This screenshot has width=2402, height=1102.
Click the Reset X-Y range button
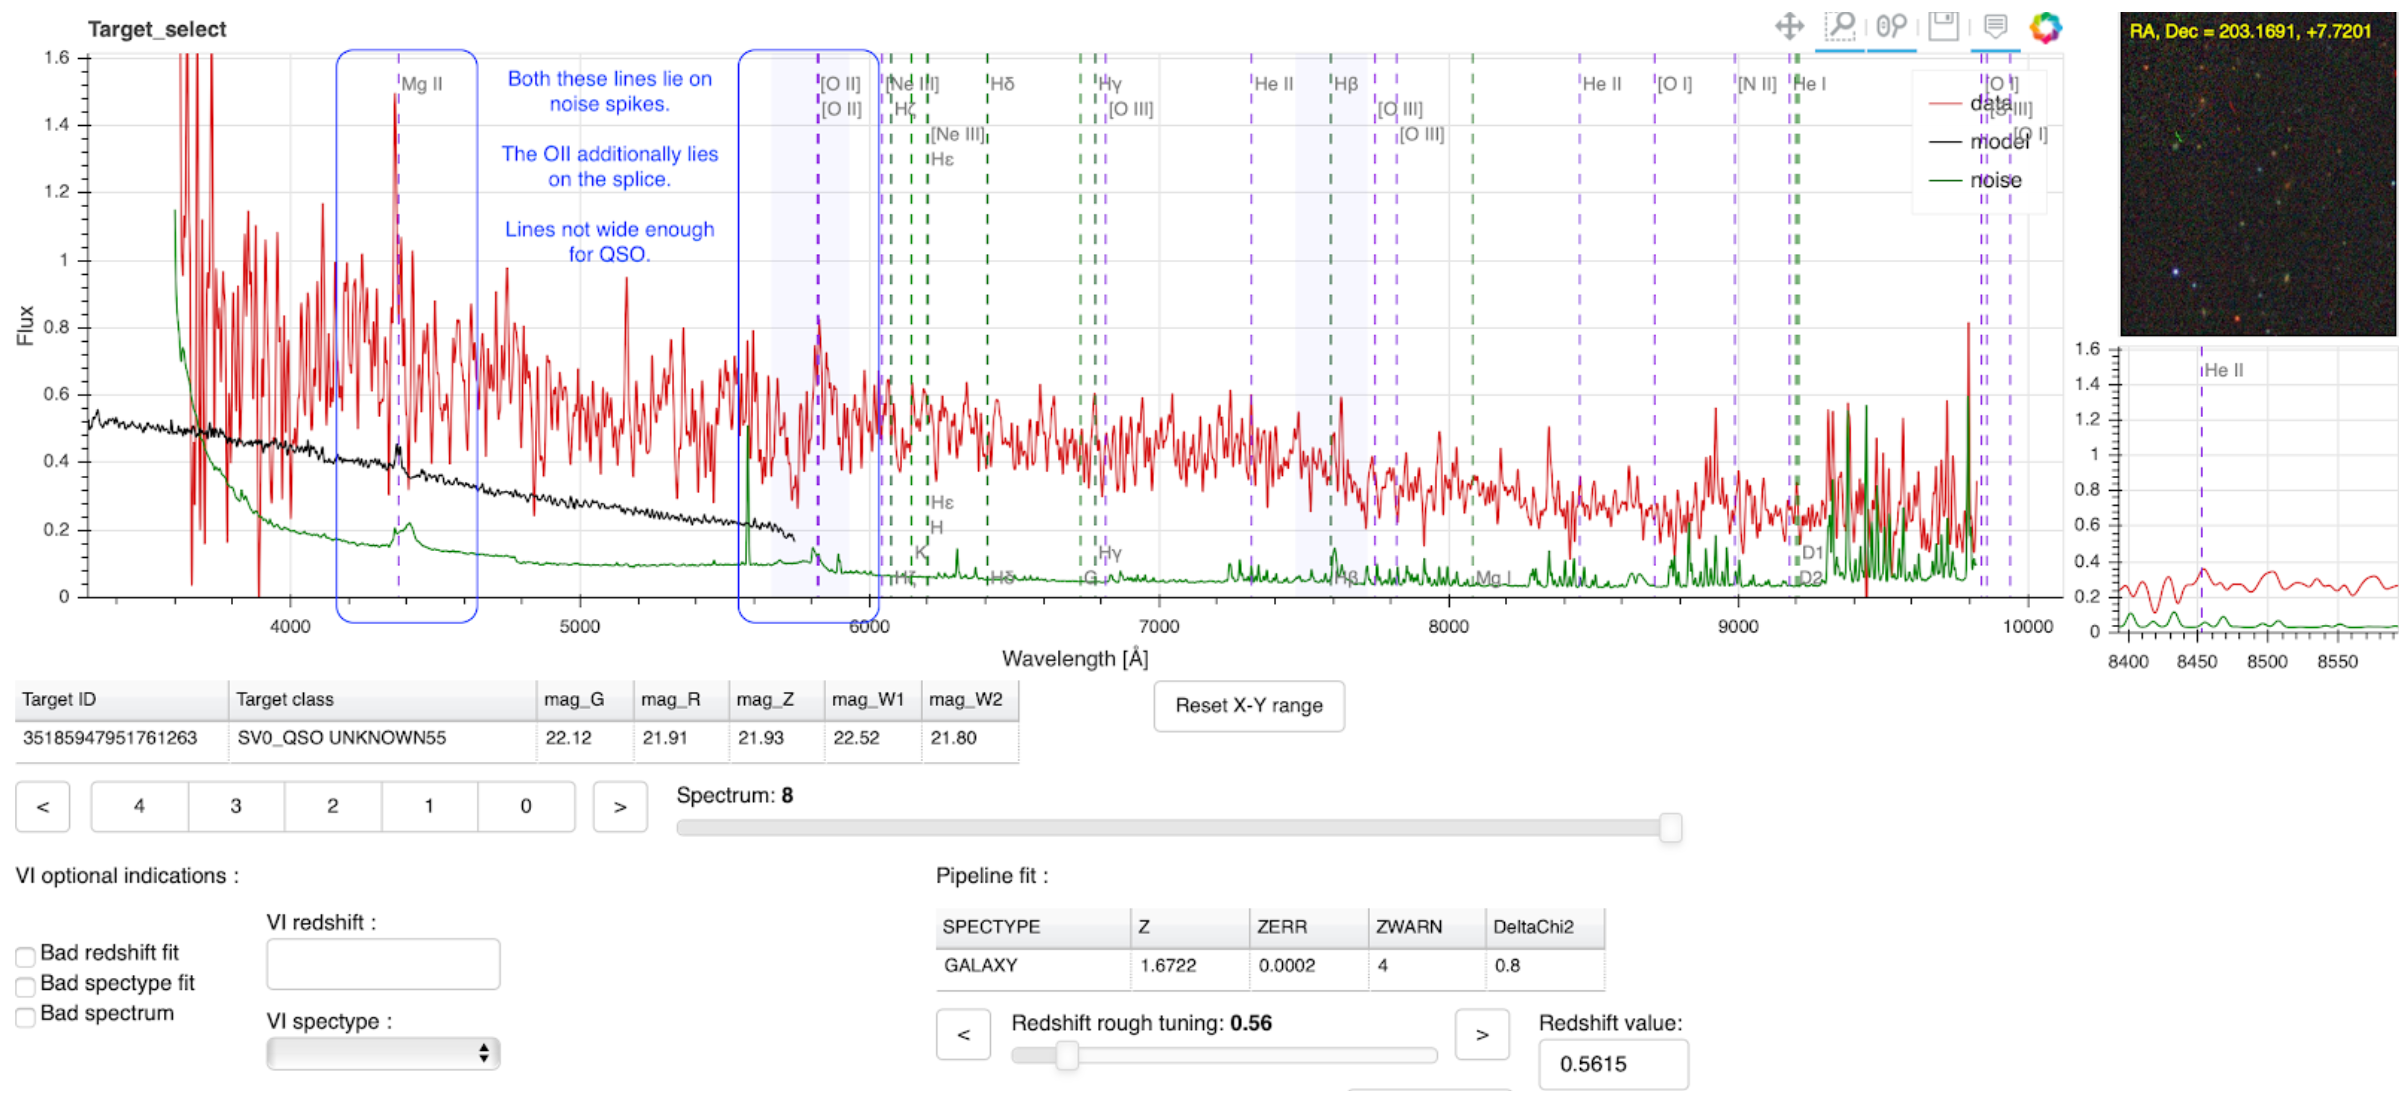click(1248, 706)
